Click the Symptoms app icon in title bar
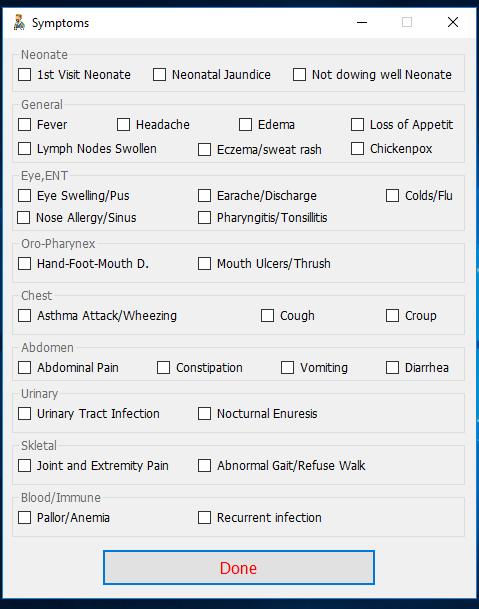The image size is (479, 609). pos(19,23)
